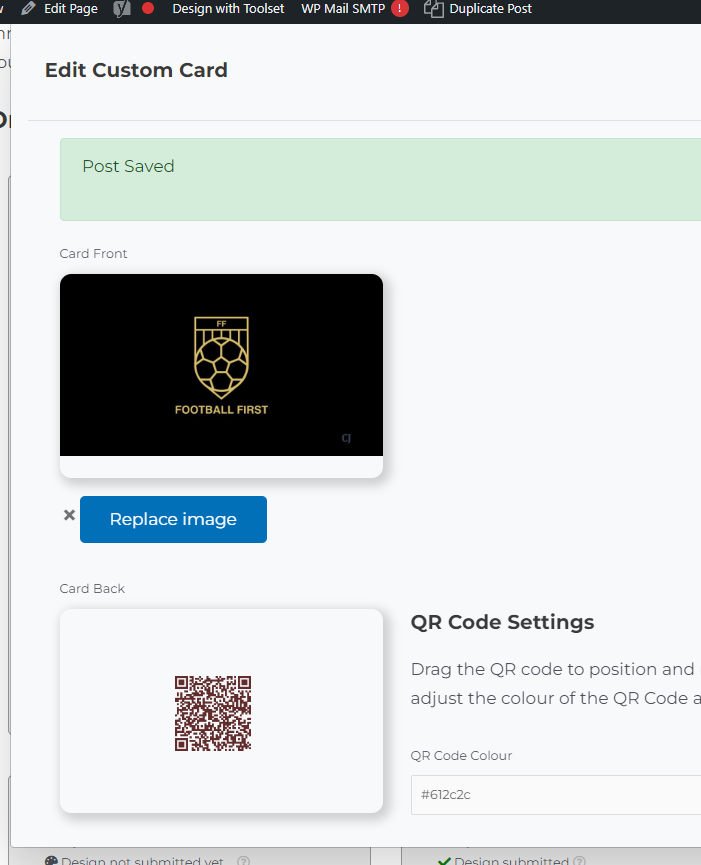Click the QR Code Colour input field
Image resolution: width=701 pixels, height=865 pixels.
[555, 794]
